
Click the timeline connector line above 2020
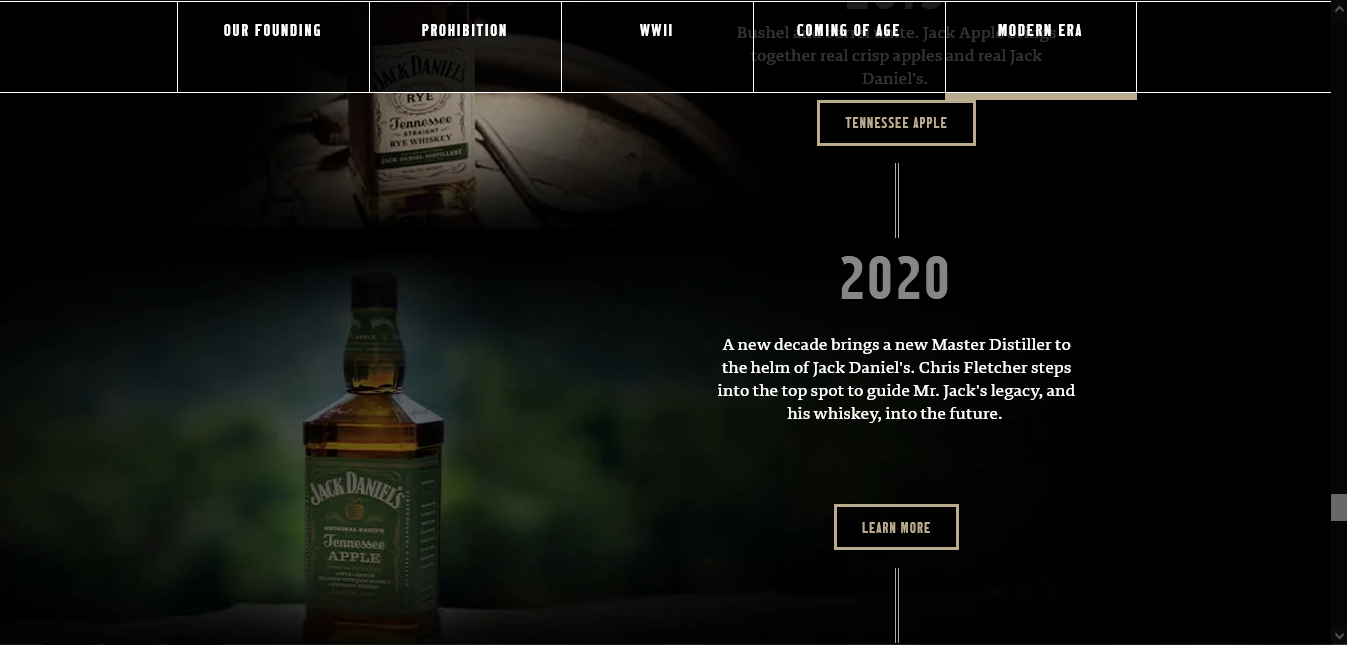tap(897, 200)
